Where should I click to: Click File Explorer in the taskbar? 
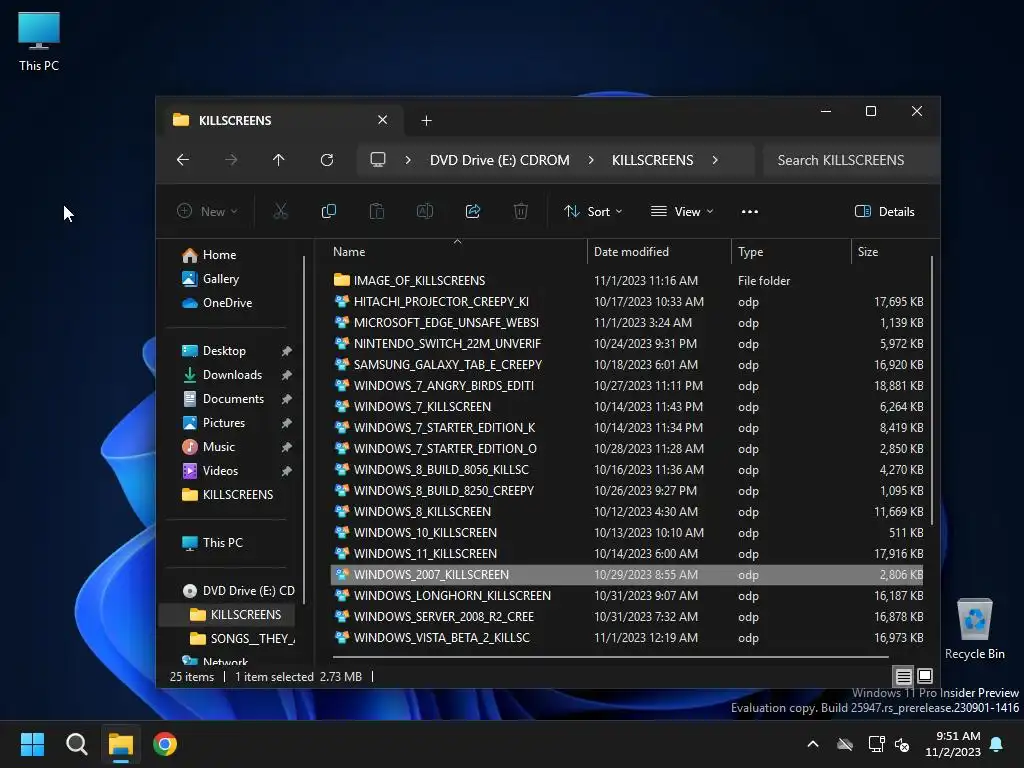121,744
